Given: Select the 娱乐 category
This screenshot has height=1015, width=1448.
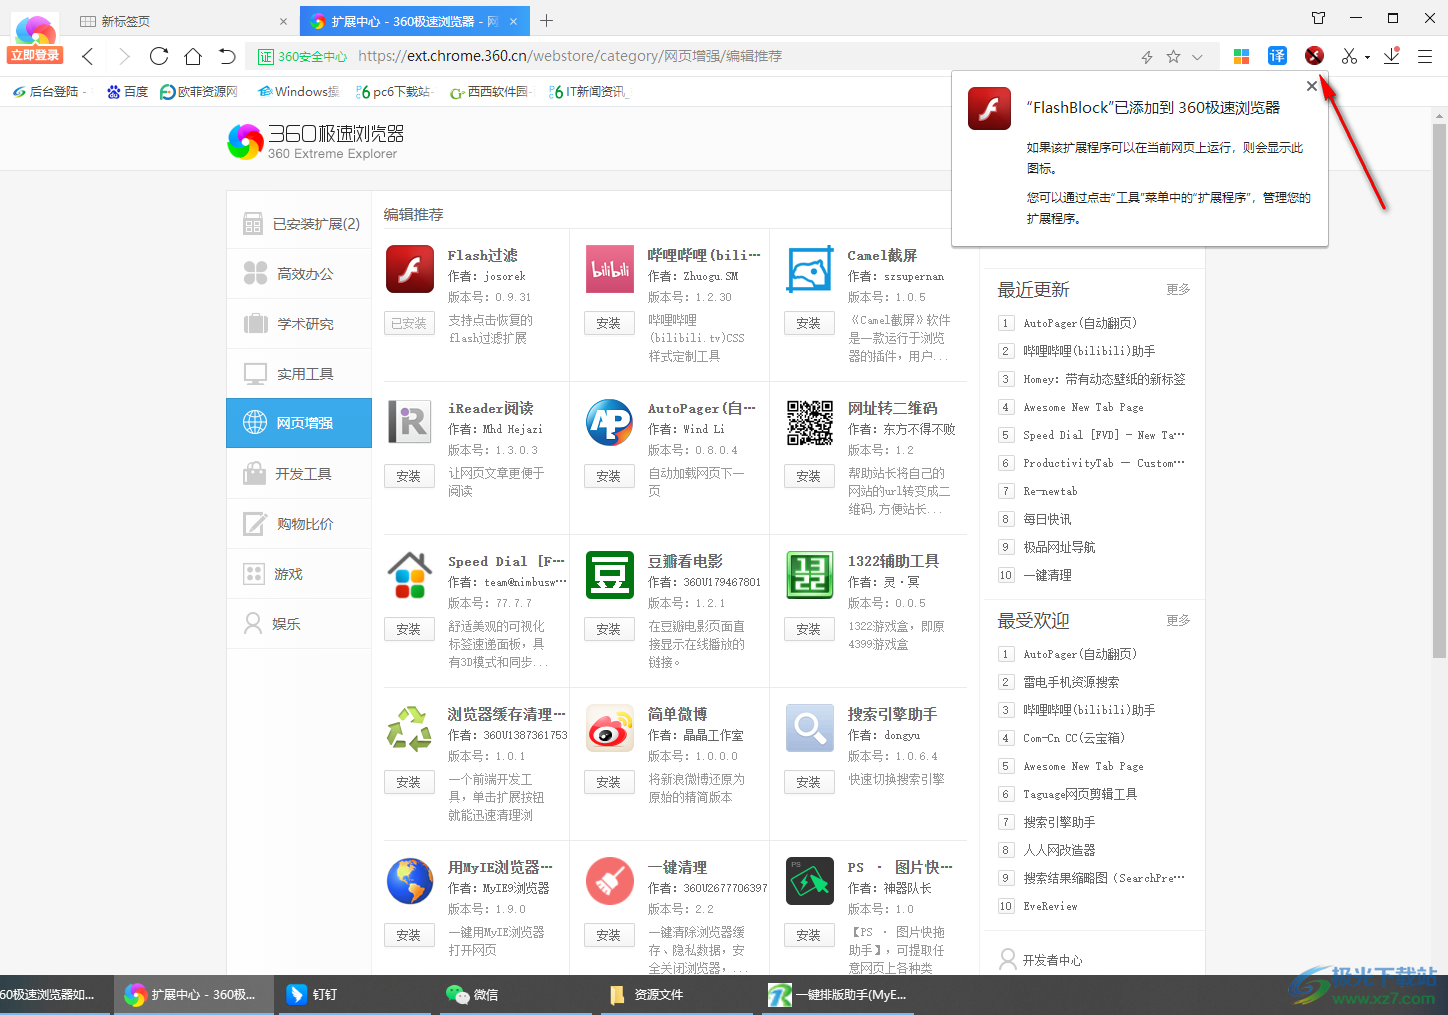Looking at the screenshot, I should pos(299,624).
